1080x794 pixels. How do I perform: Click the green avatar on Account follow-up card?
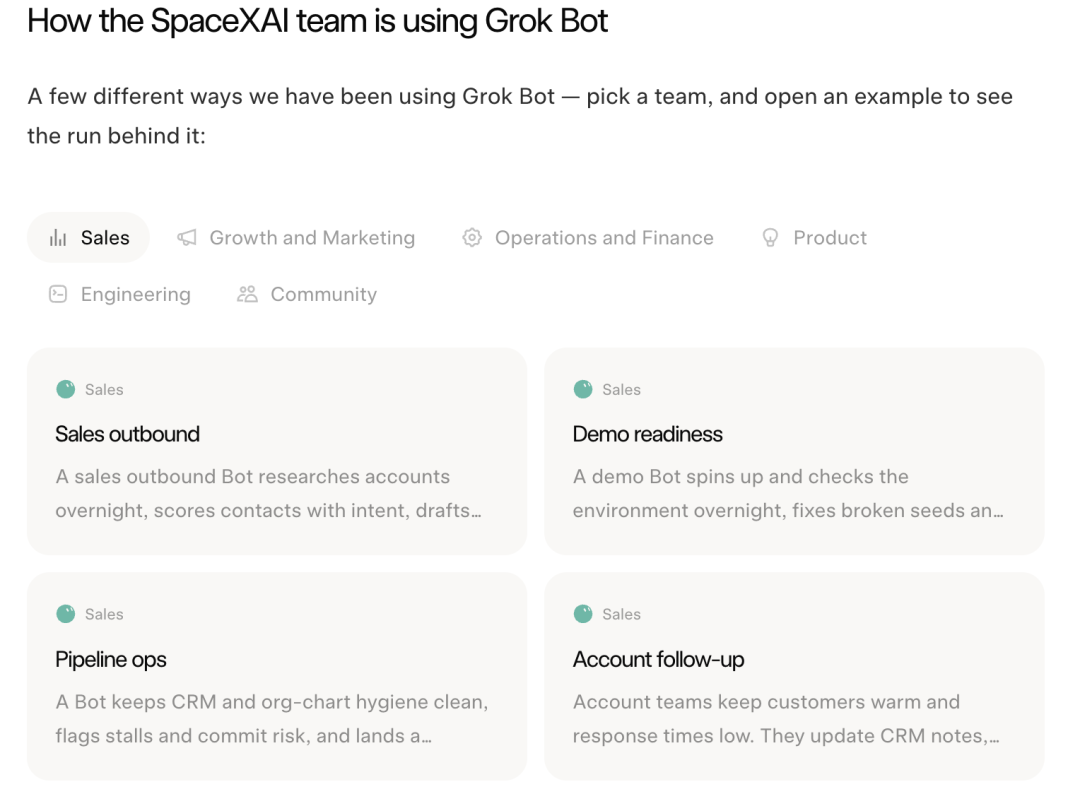point(583,614)
